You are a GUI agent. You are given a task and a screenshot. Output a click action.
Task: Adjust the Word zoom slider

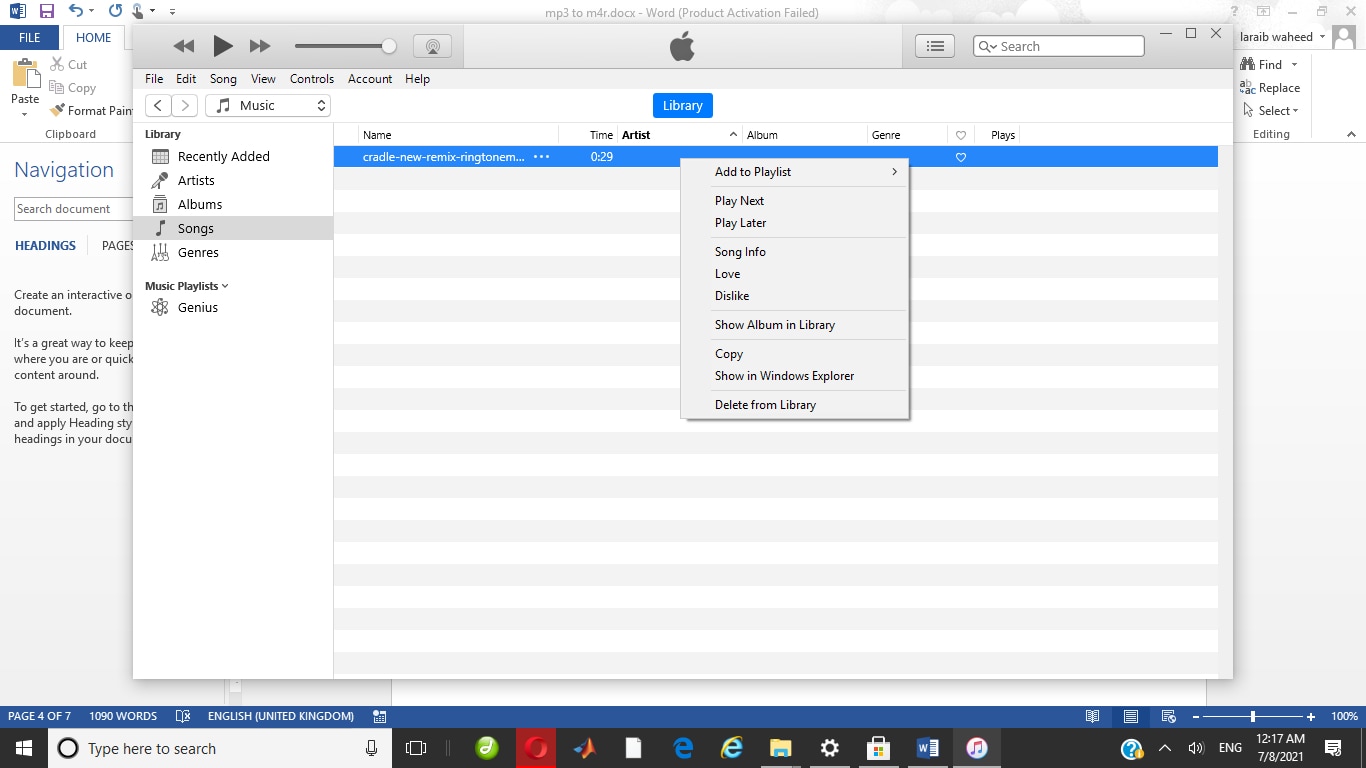1252,717
